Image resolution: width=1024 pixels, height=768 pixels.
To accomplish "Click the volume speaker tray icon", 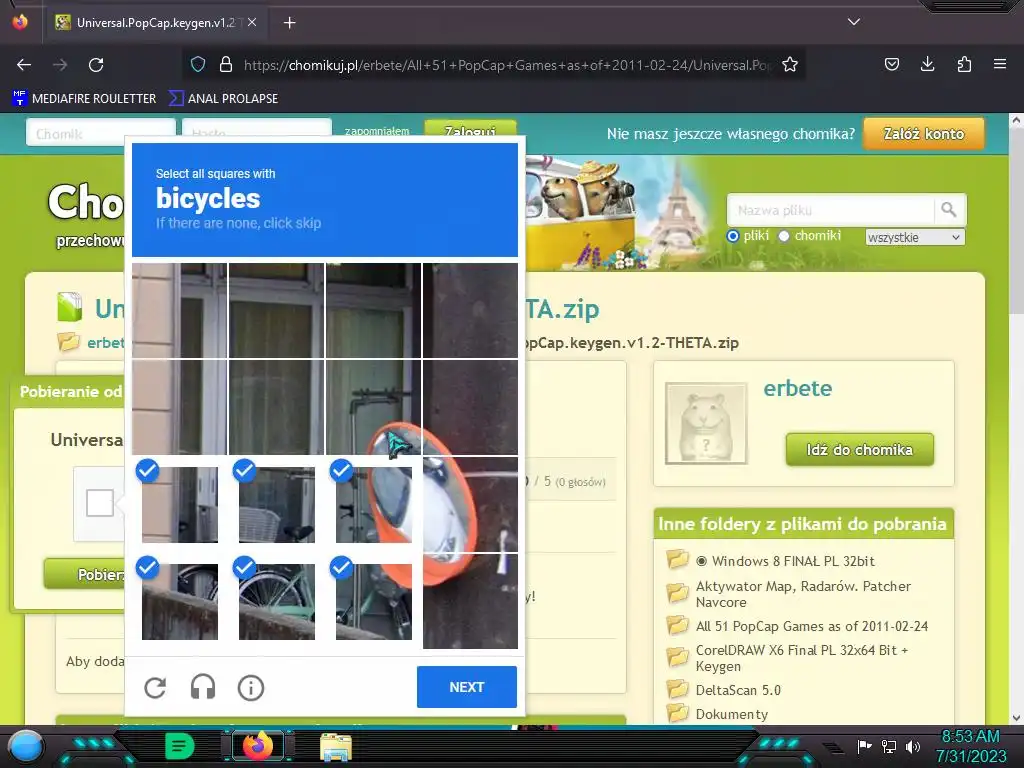I will coord(913,746).
